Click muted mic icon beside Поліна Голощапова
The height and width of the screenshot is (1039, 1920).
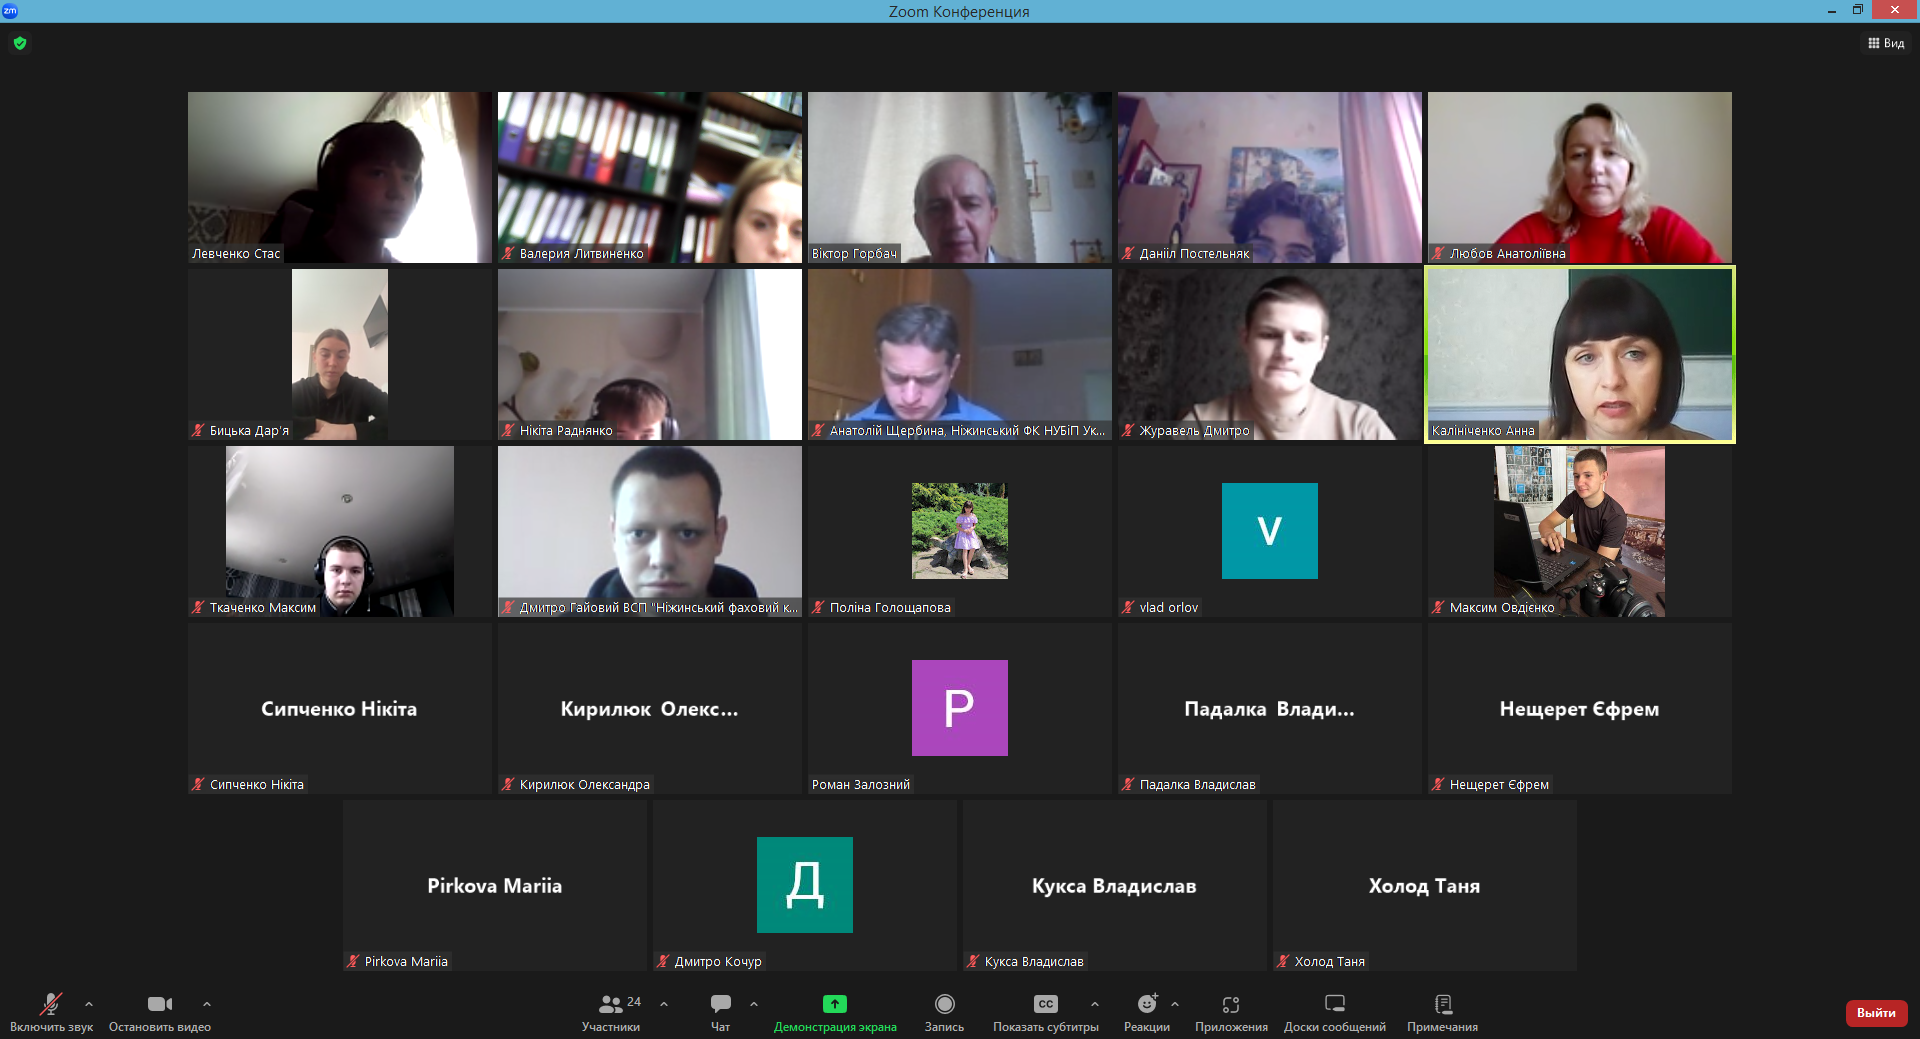[819, 608]
